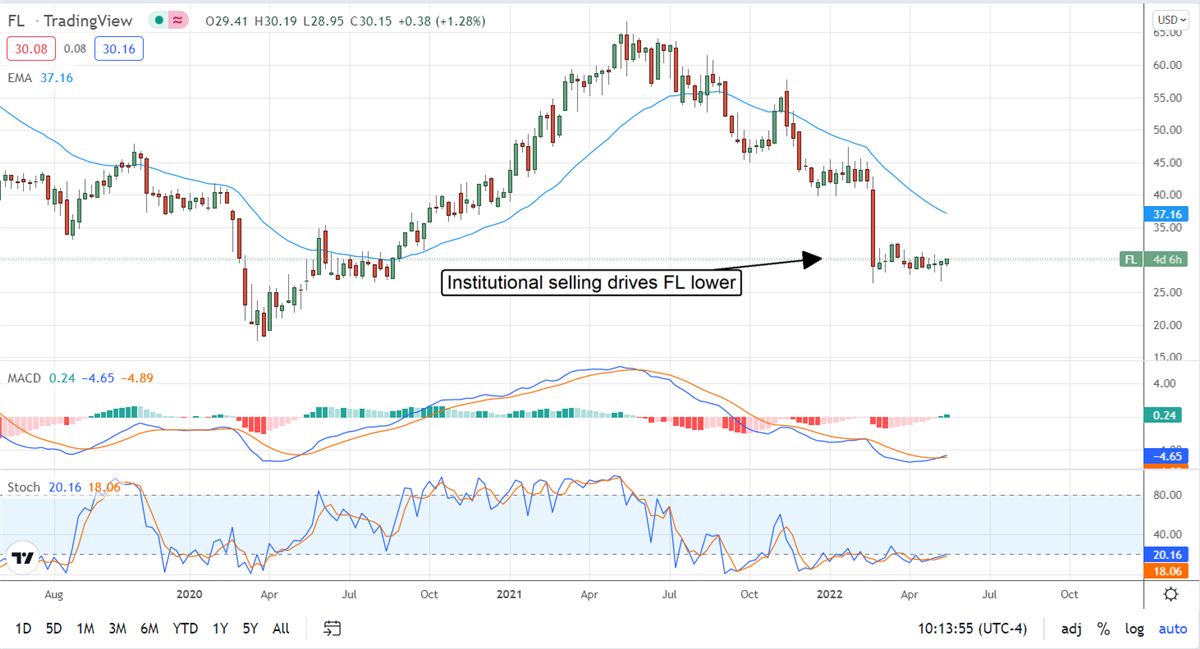Click the green market status dot icon
This screenshot has width=1200, height=649.
pos(159,19)
